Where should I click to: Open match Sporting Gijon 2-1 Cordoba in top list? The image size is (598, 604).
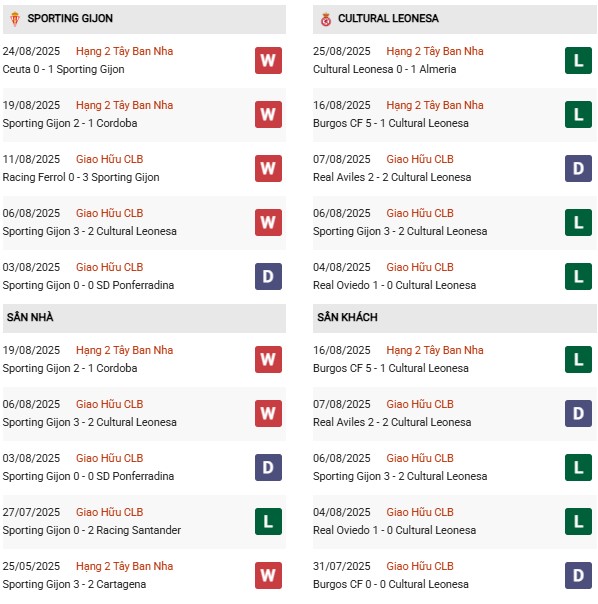pos(70,123)
